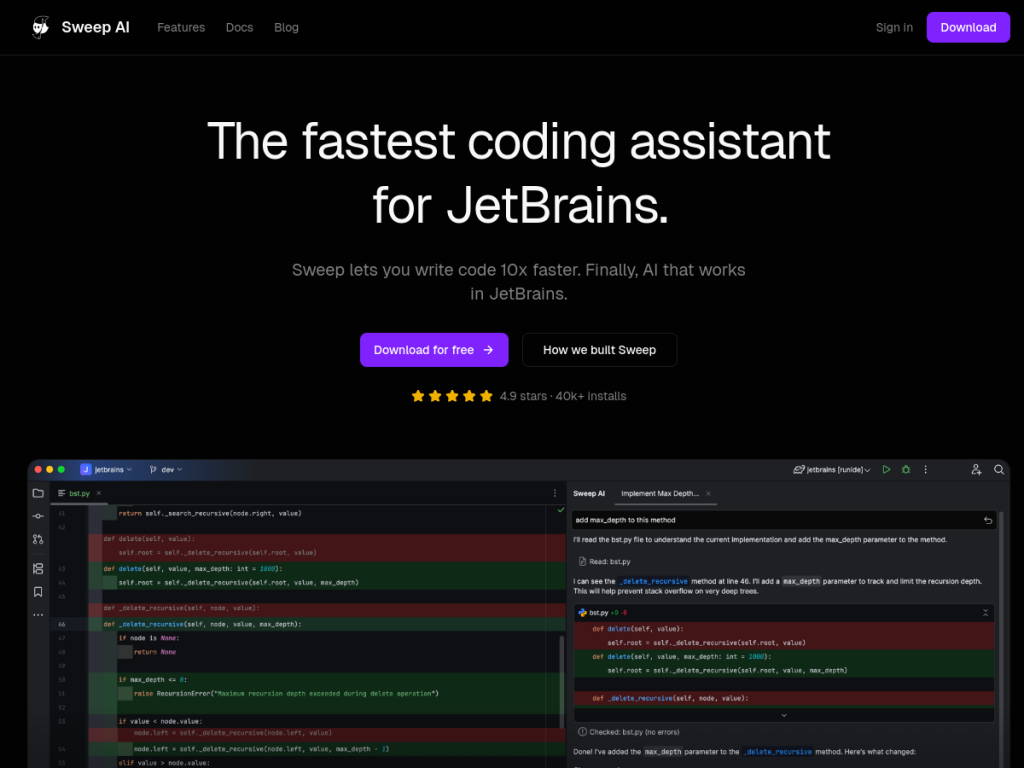Click the revert arrow in prompt box
The height and width of the screenshot is (768, 1024).
[x=988, y=520]
